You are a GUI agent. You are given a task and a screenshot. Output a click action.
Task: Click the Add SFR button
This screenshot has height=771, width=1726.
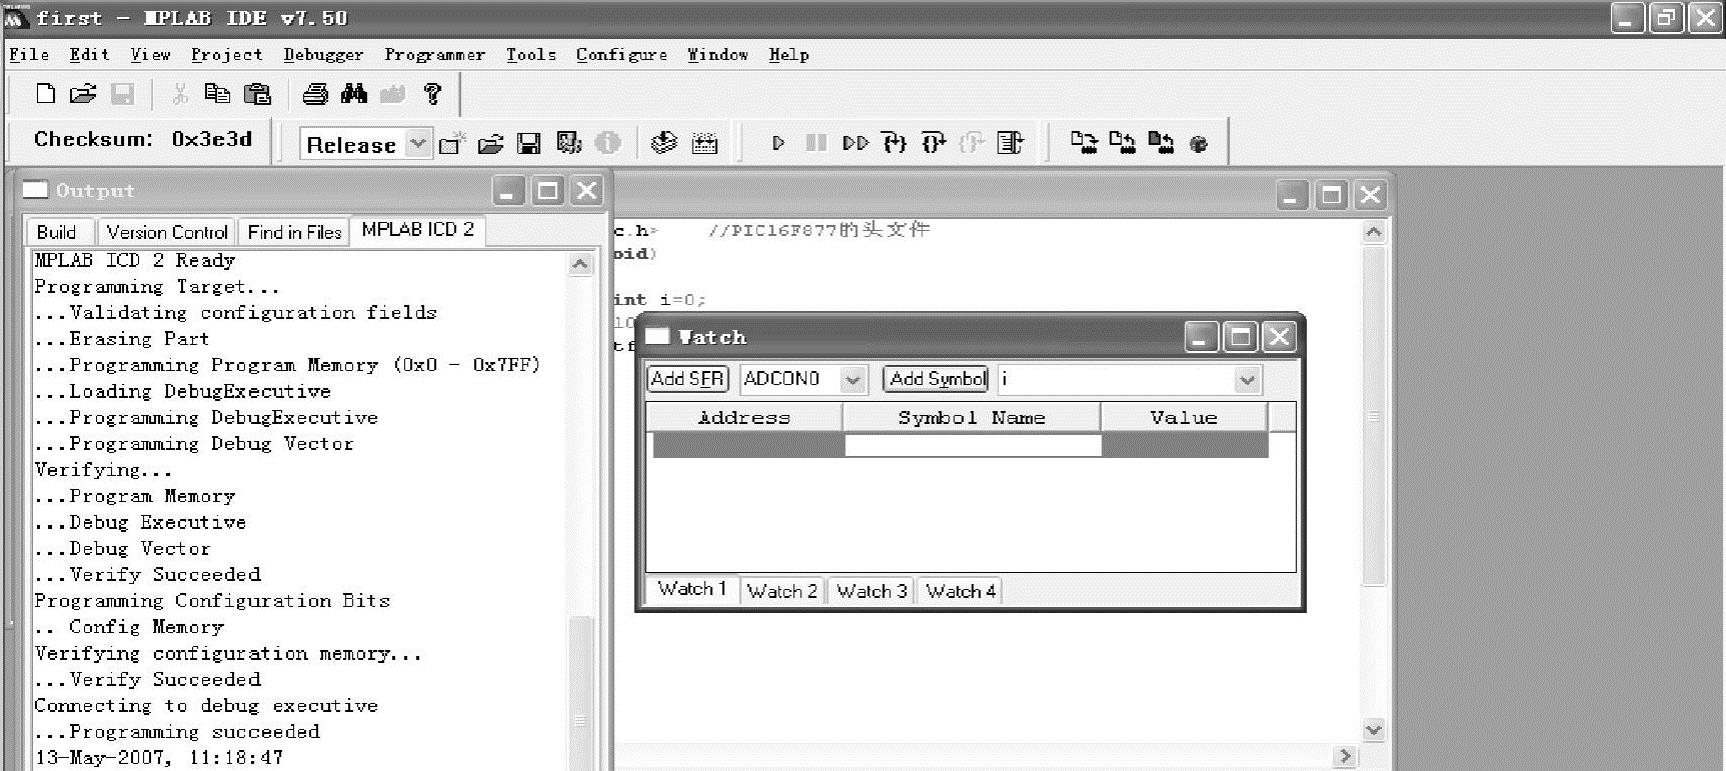[687, 379]
